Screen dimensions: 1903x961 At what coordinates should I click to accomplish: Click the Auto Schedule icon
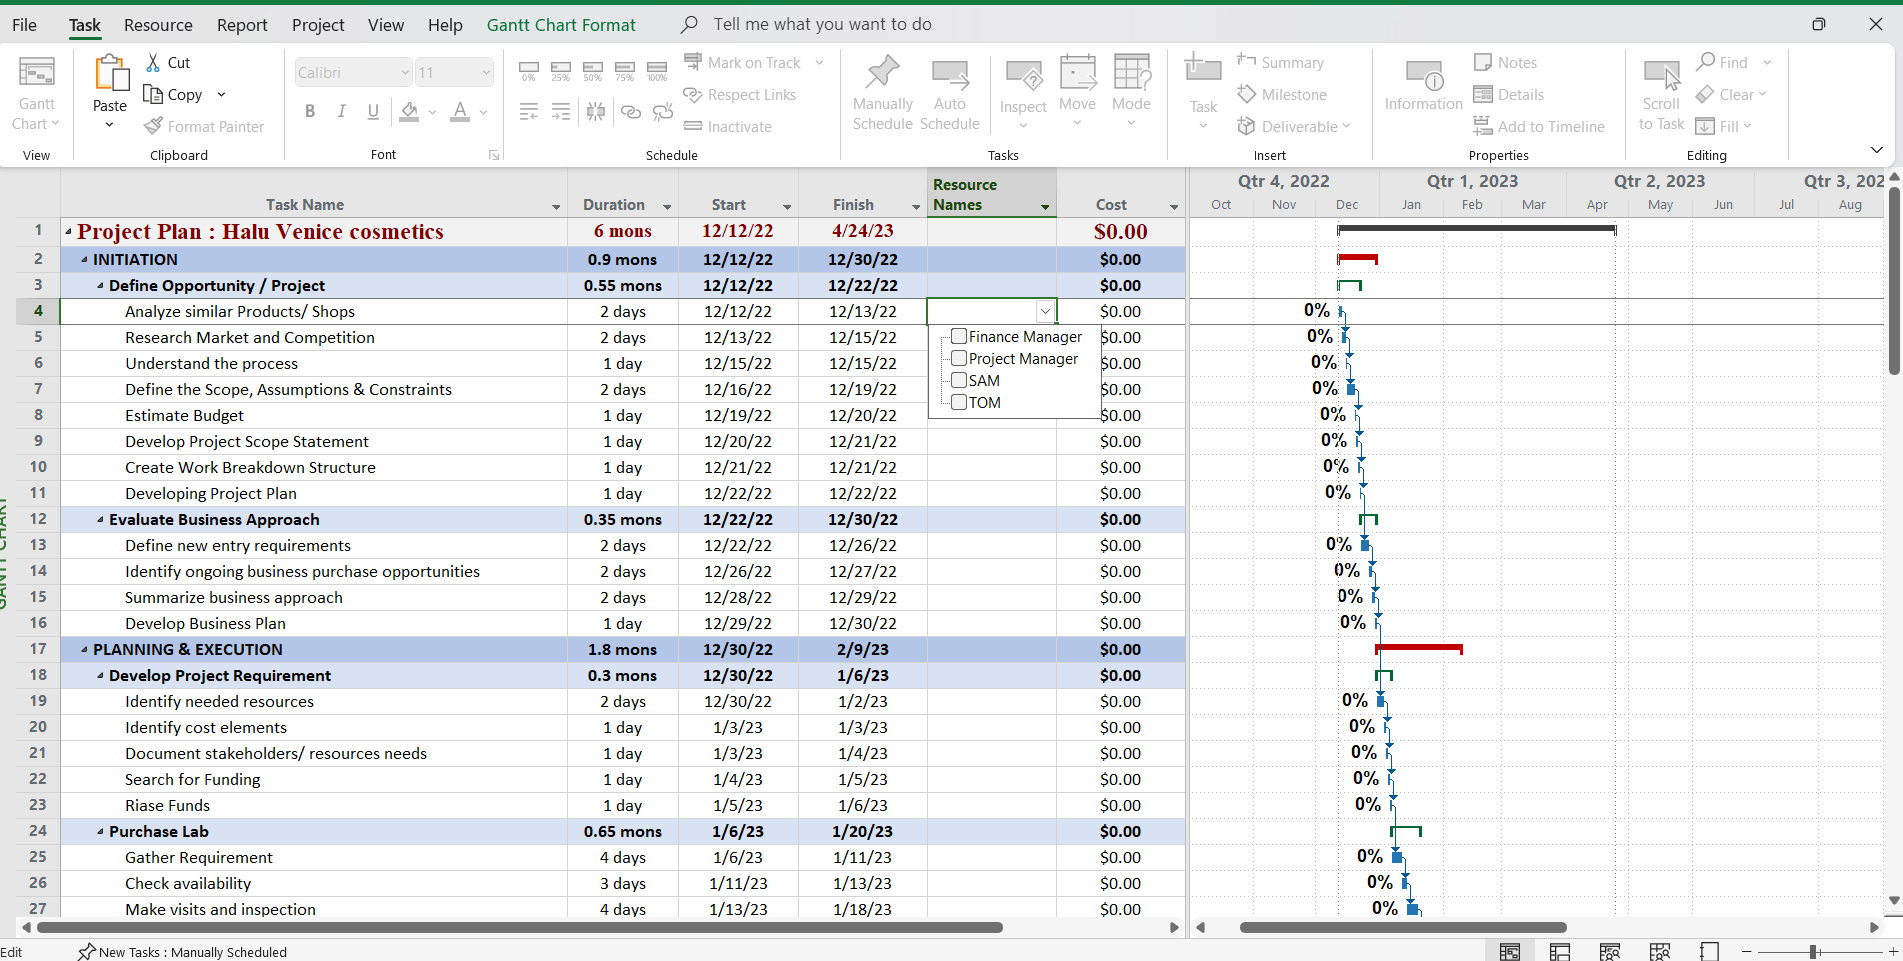[x=949, y=74]
